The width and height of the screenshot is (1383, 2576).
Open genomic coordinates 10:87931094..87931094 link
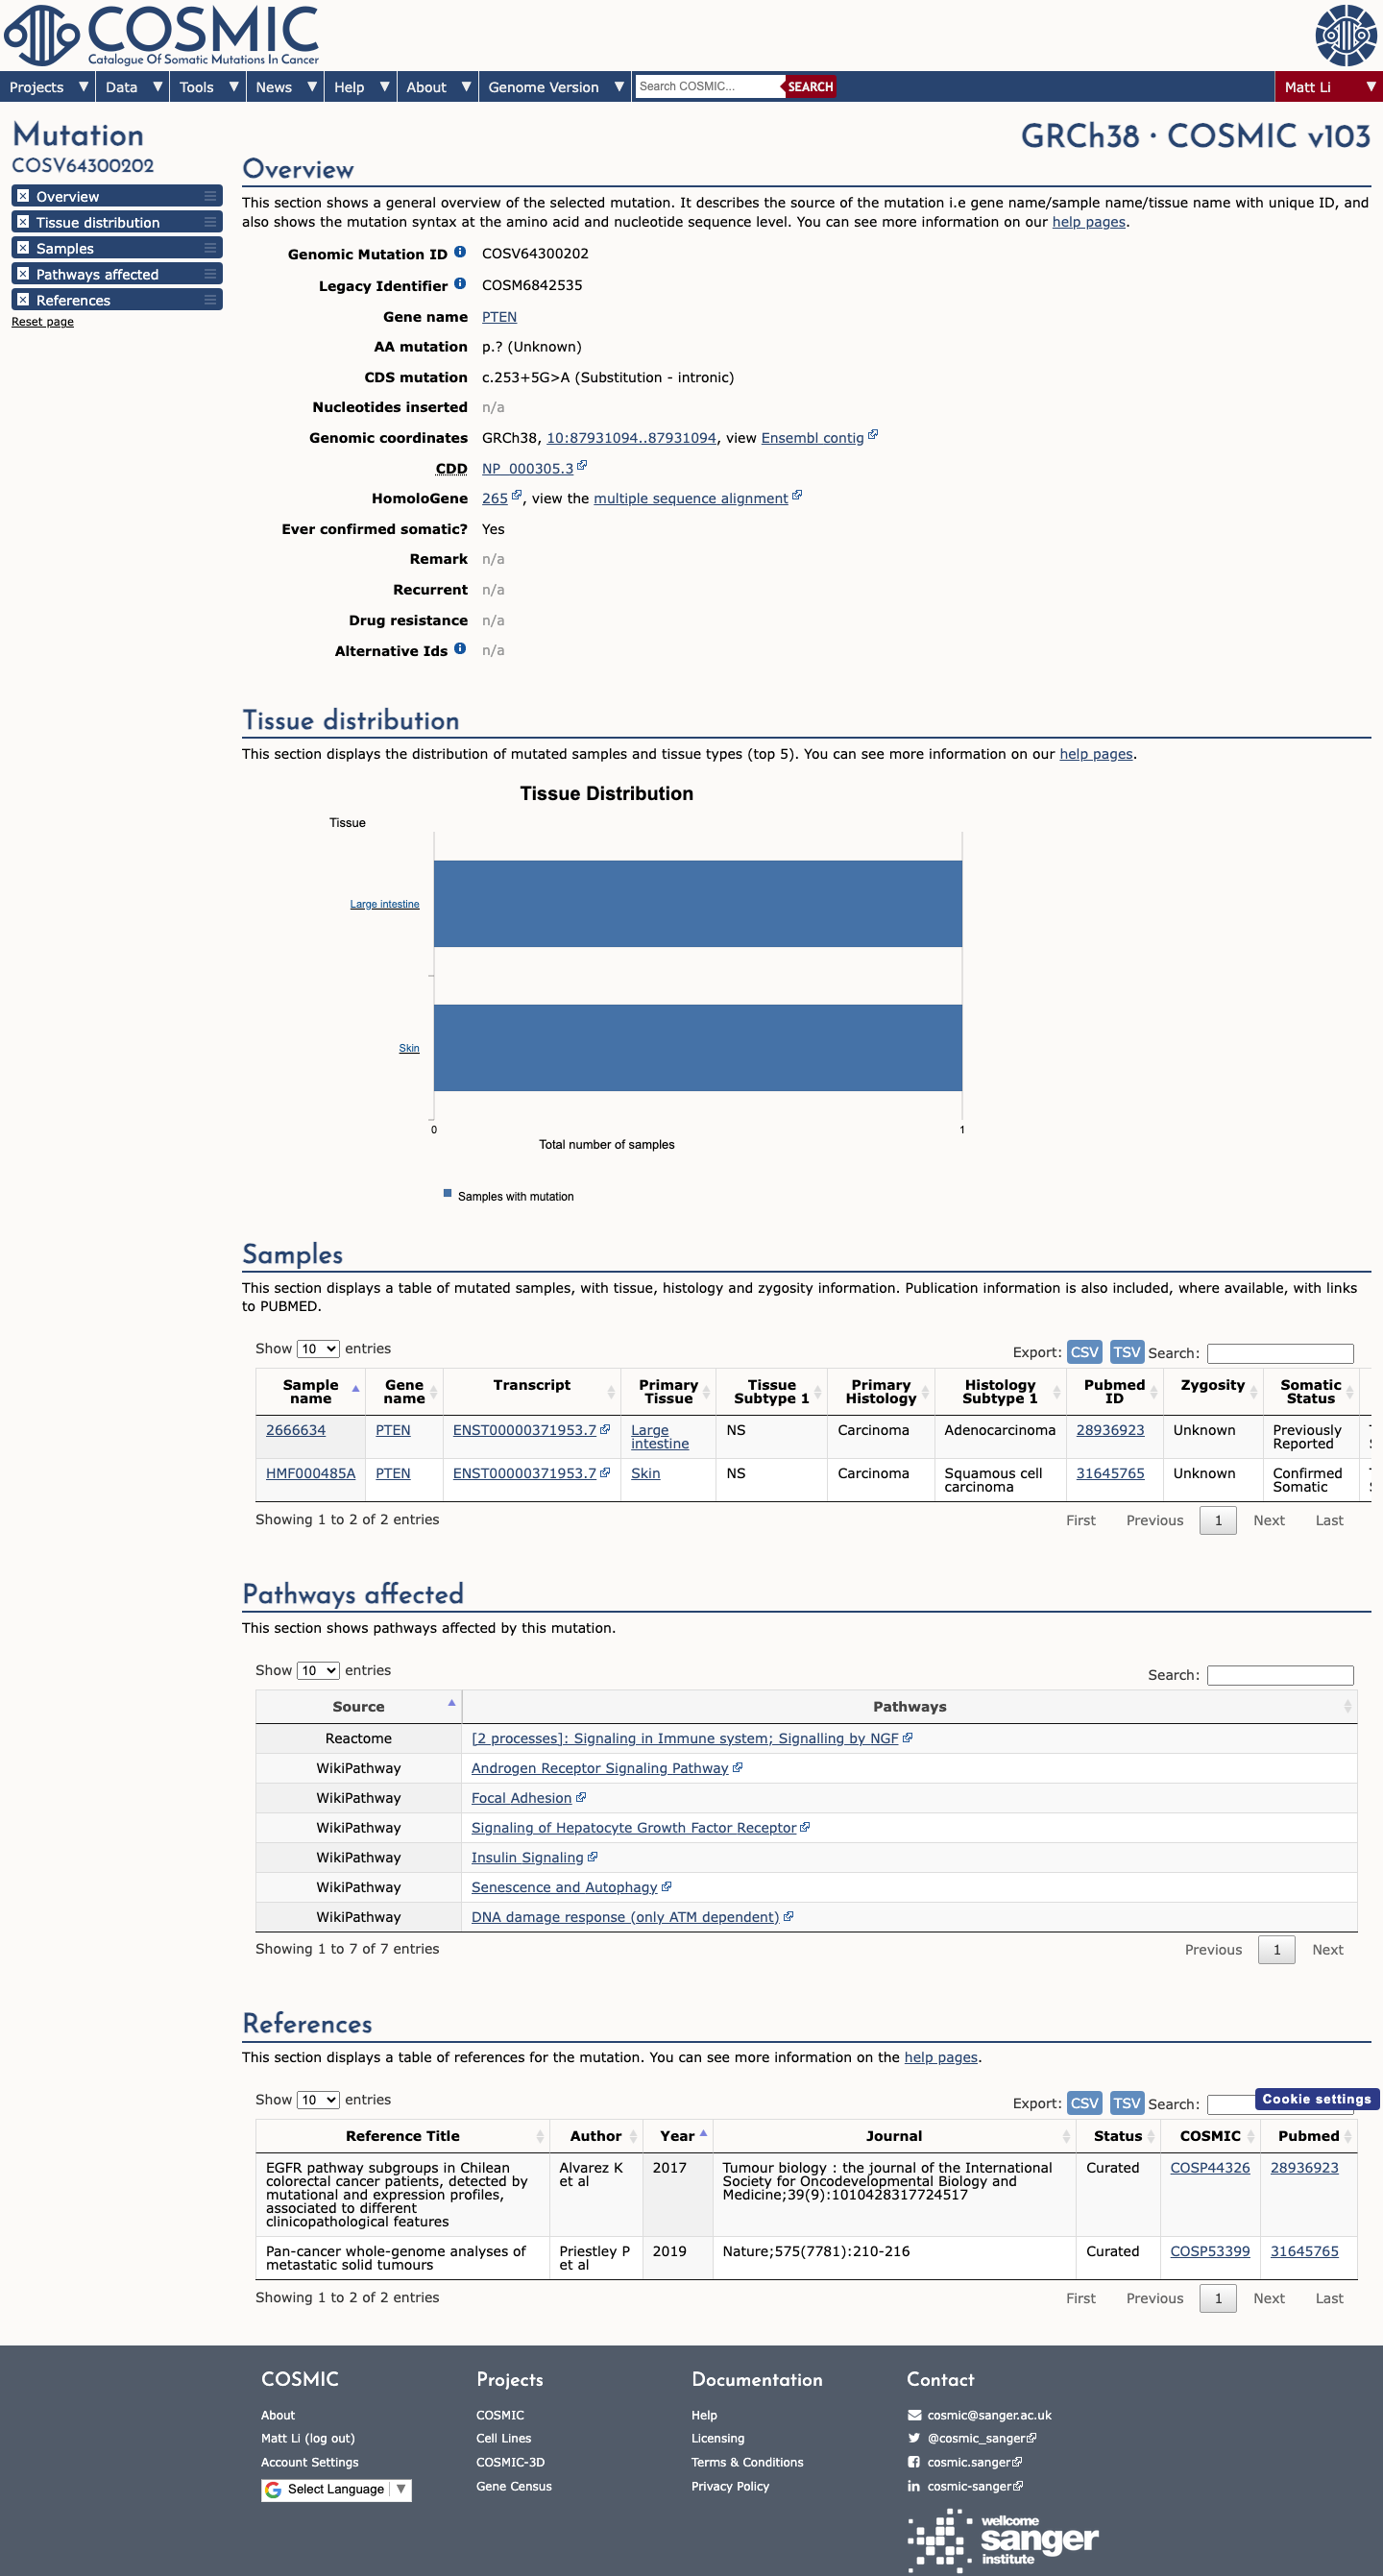(631, 438)
